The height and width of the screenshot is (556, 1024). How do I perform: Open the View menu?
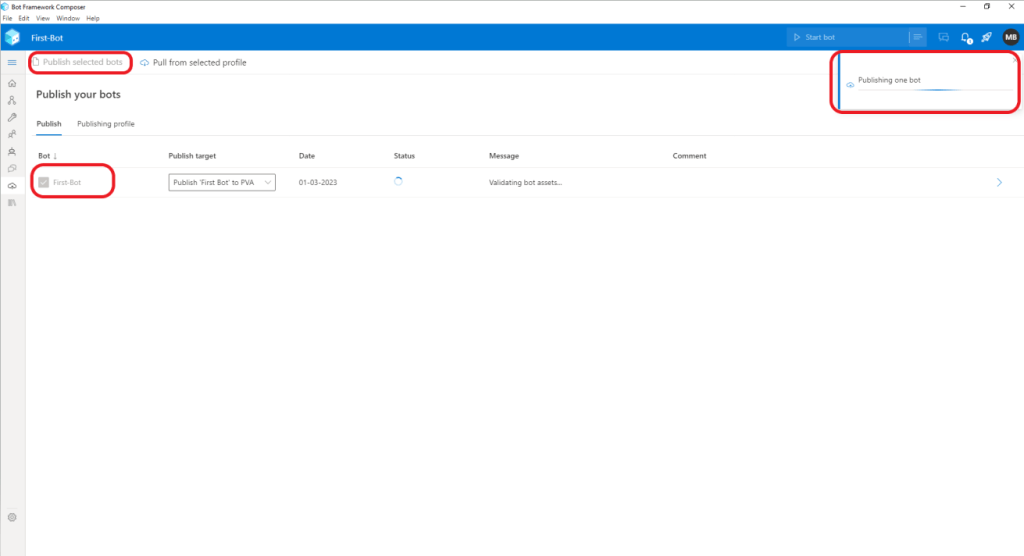click(43, 18)
